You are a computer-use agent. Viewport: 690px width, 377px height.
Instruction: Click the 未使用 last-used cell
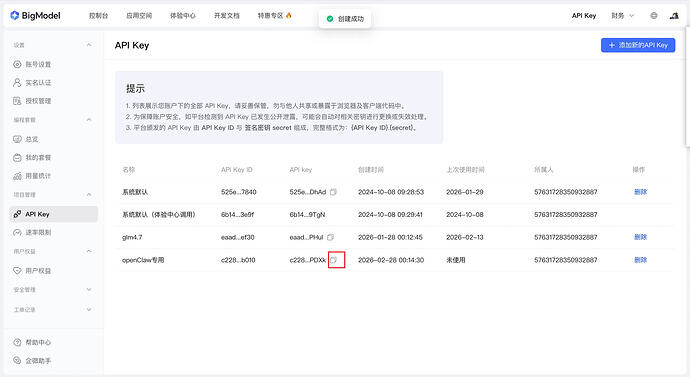(x=456, y=260)
